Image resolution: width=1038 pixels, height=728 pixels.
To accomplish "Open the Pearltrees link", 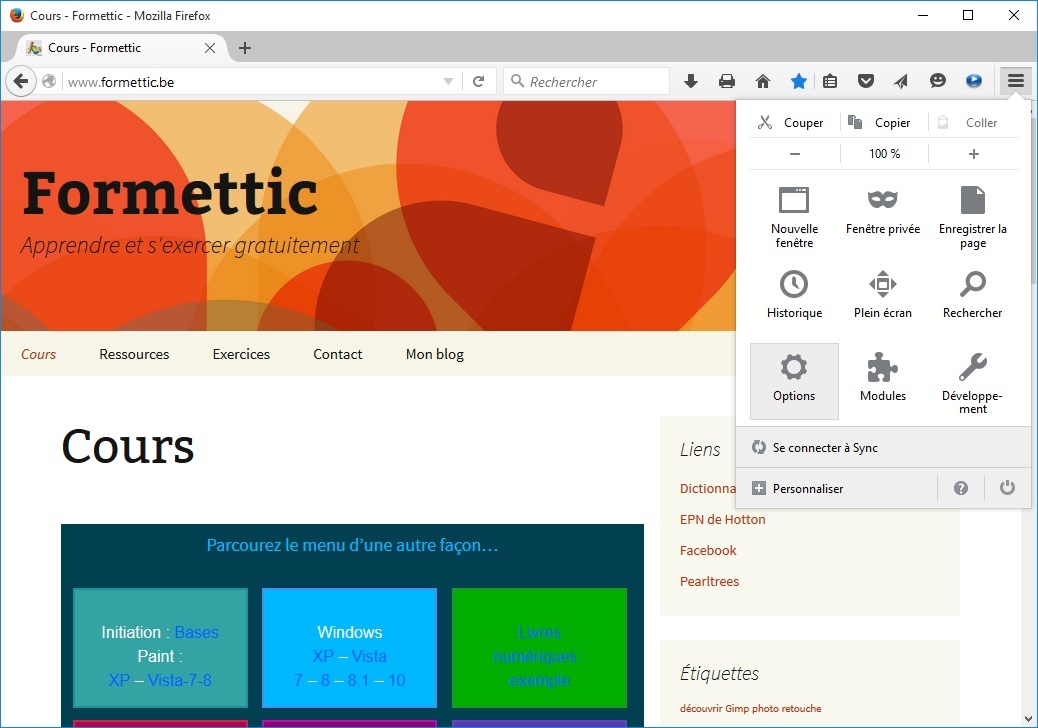I will pos(709,581).
